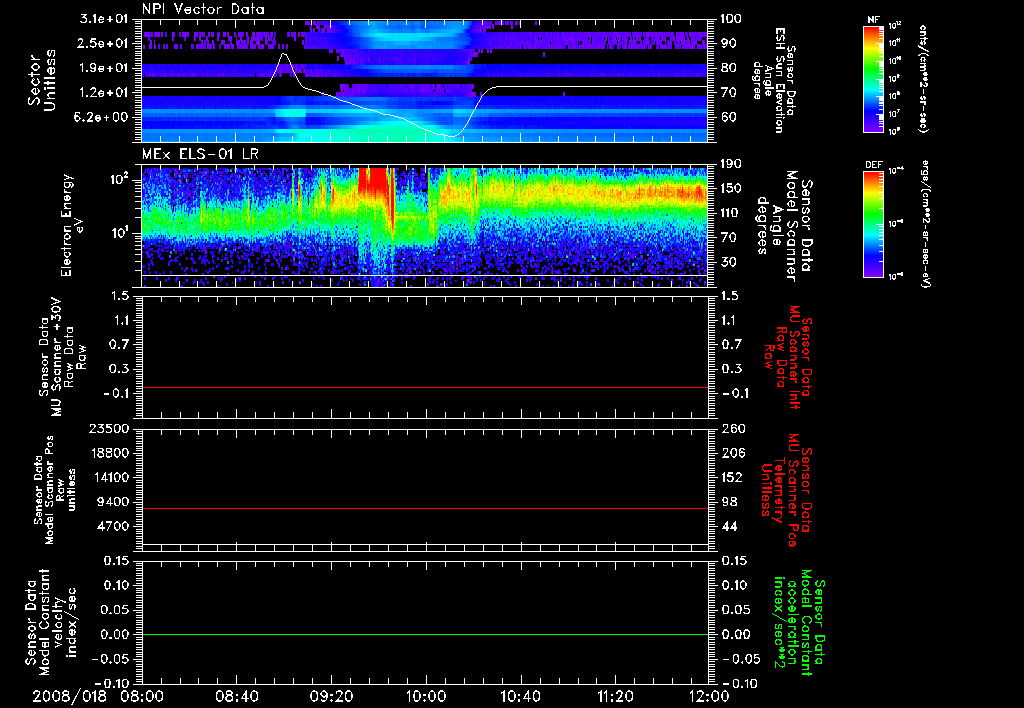The image size is (1024, 708).
Task: Click the green constant velocity line
Action: tap(425, 635)
